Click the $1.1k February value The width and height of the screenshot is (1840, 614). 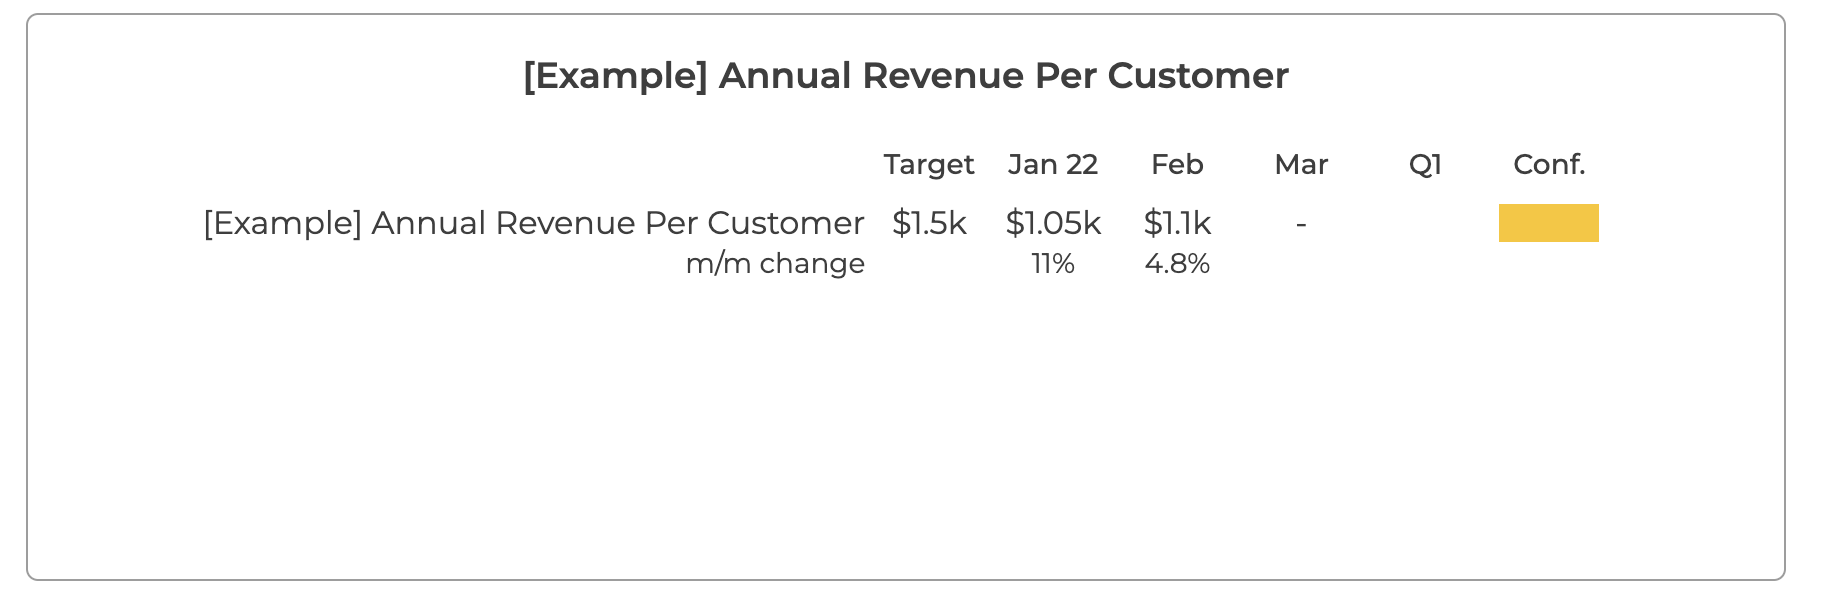pyautogui.click(x=1177, y=223)
